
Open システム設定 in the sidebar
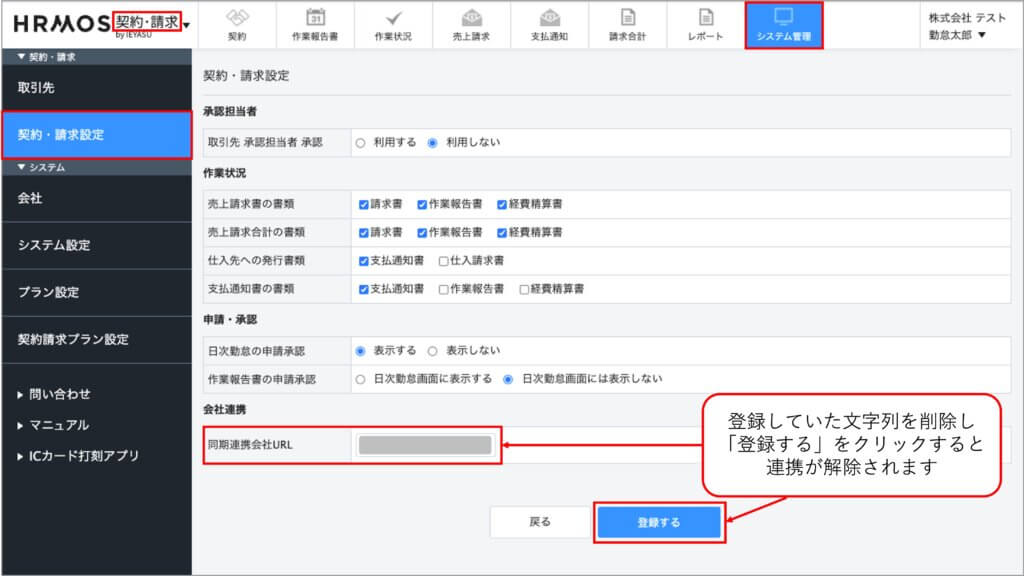pyautogui.click(x=61, y=245)
